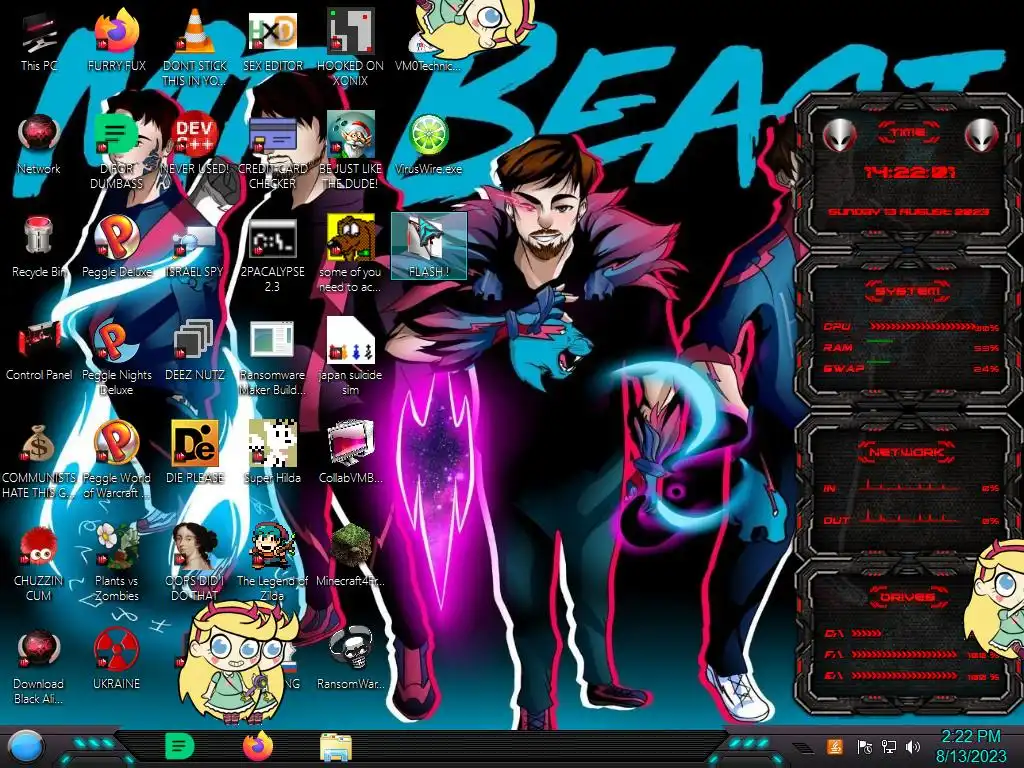
Task: Open the network status tray icon
Action: pyautogui.click(x=889, y=746)
